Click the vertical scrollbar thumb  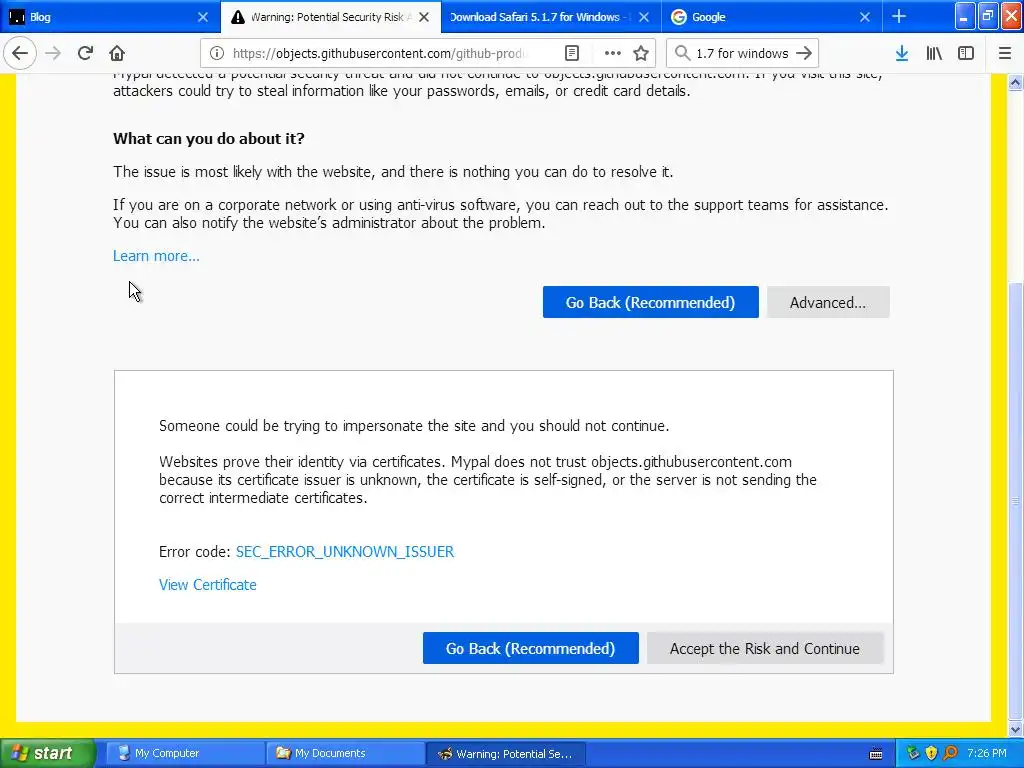click(x=1016, y=500)
